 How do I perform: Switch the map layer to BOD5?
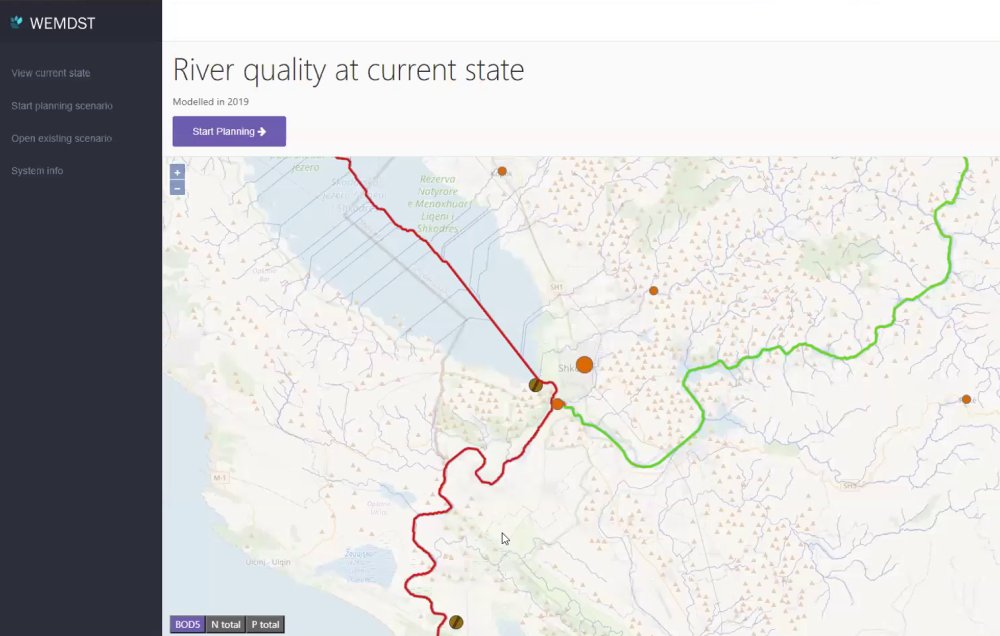tap(187, 625)
